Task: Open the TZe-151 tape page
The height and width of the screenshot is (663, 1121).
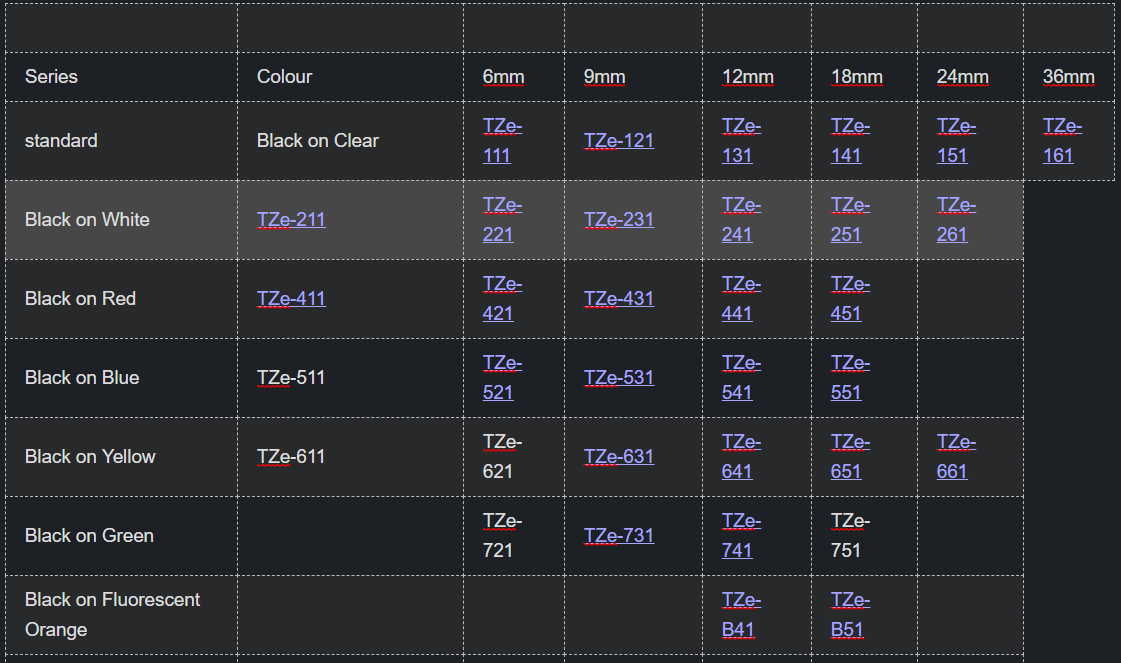Action: (x=956, y=140)
